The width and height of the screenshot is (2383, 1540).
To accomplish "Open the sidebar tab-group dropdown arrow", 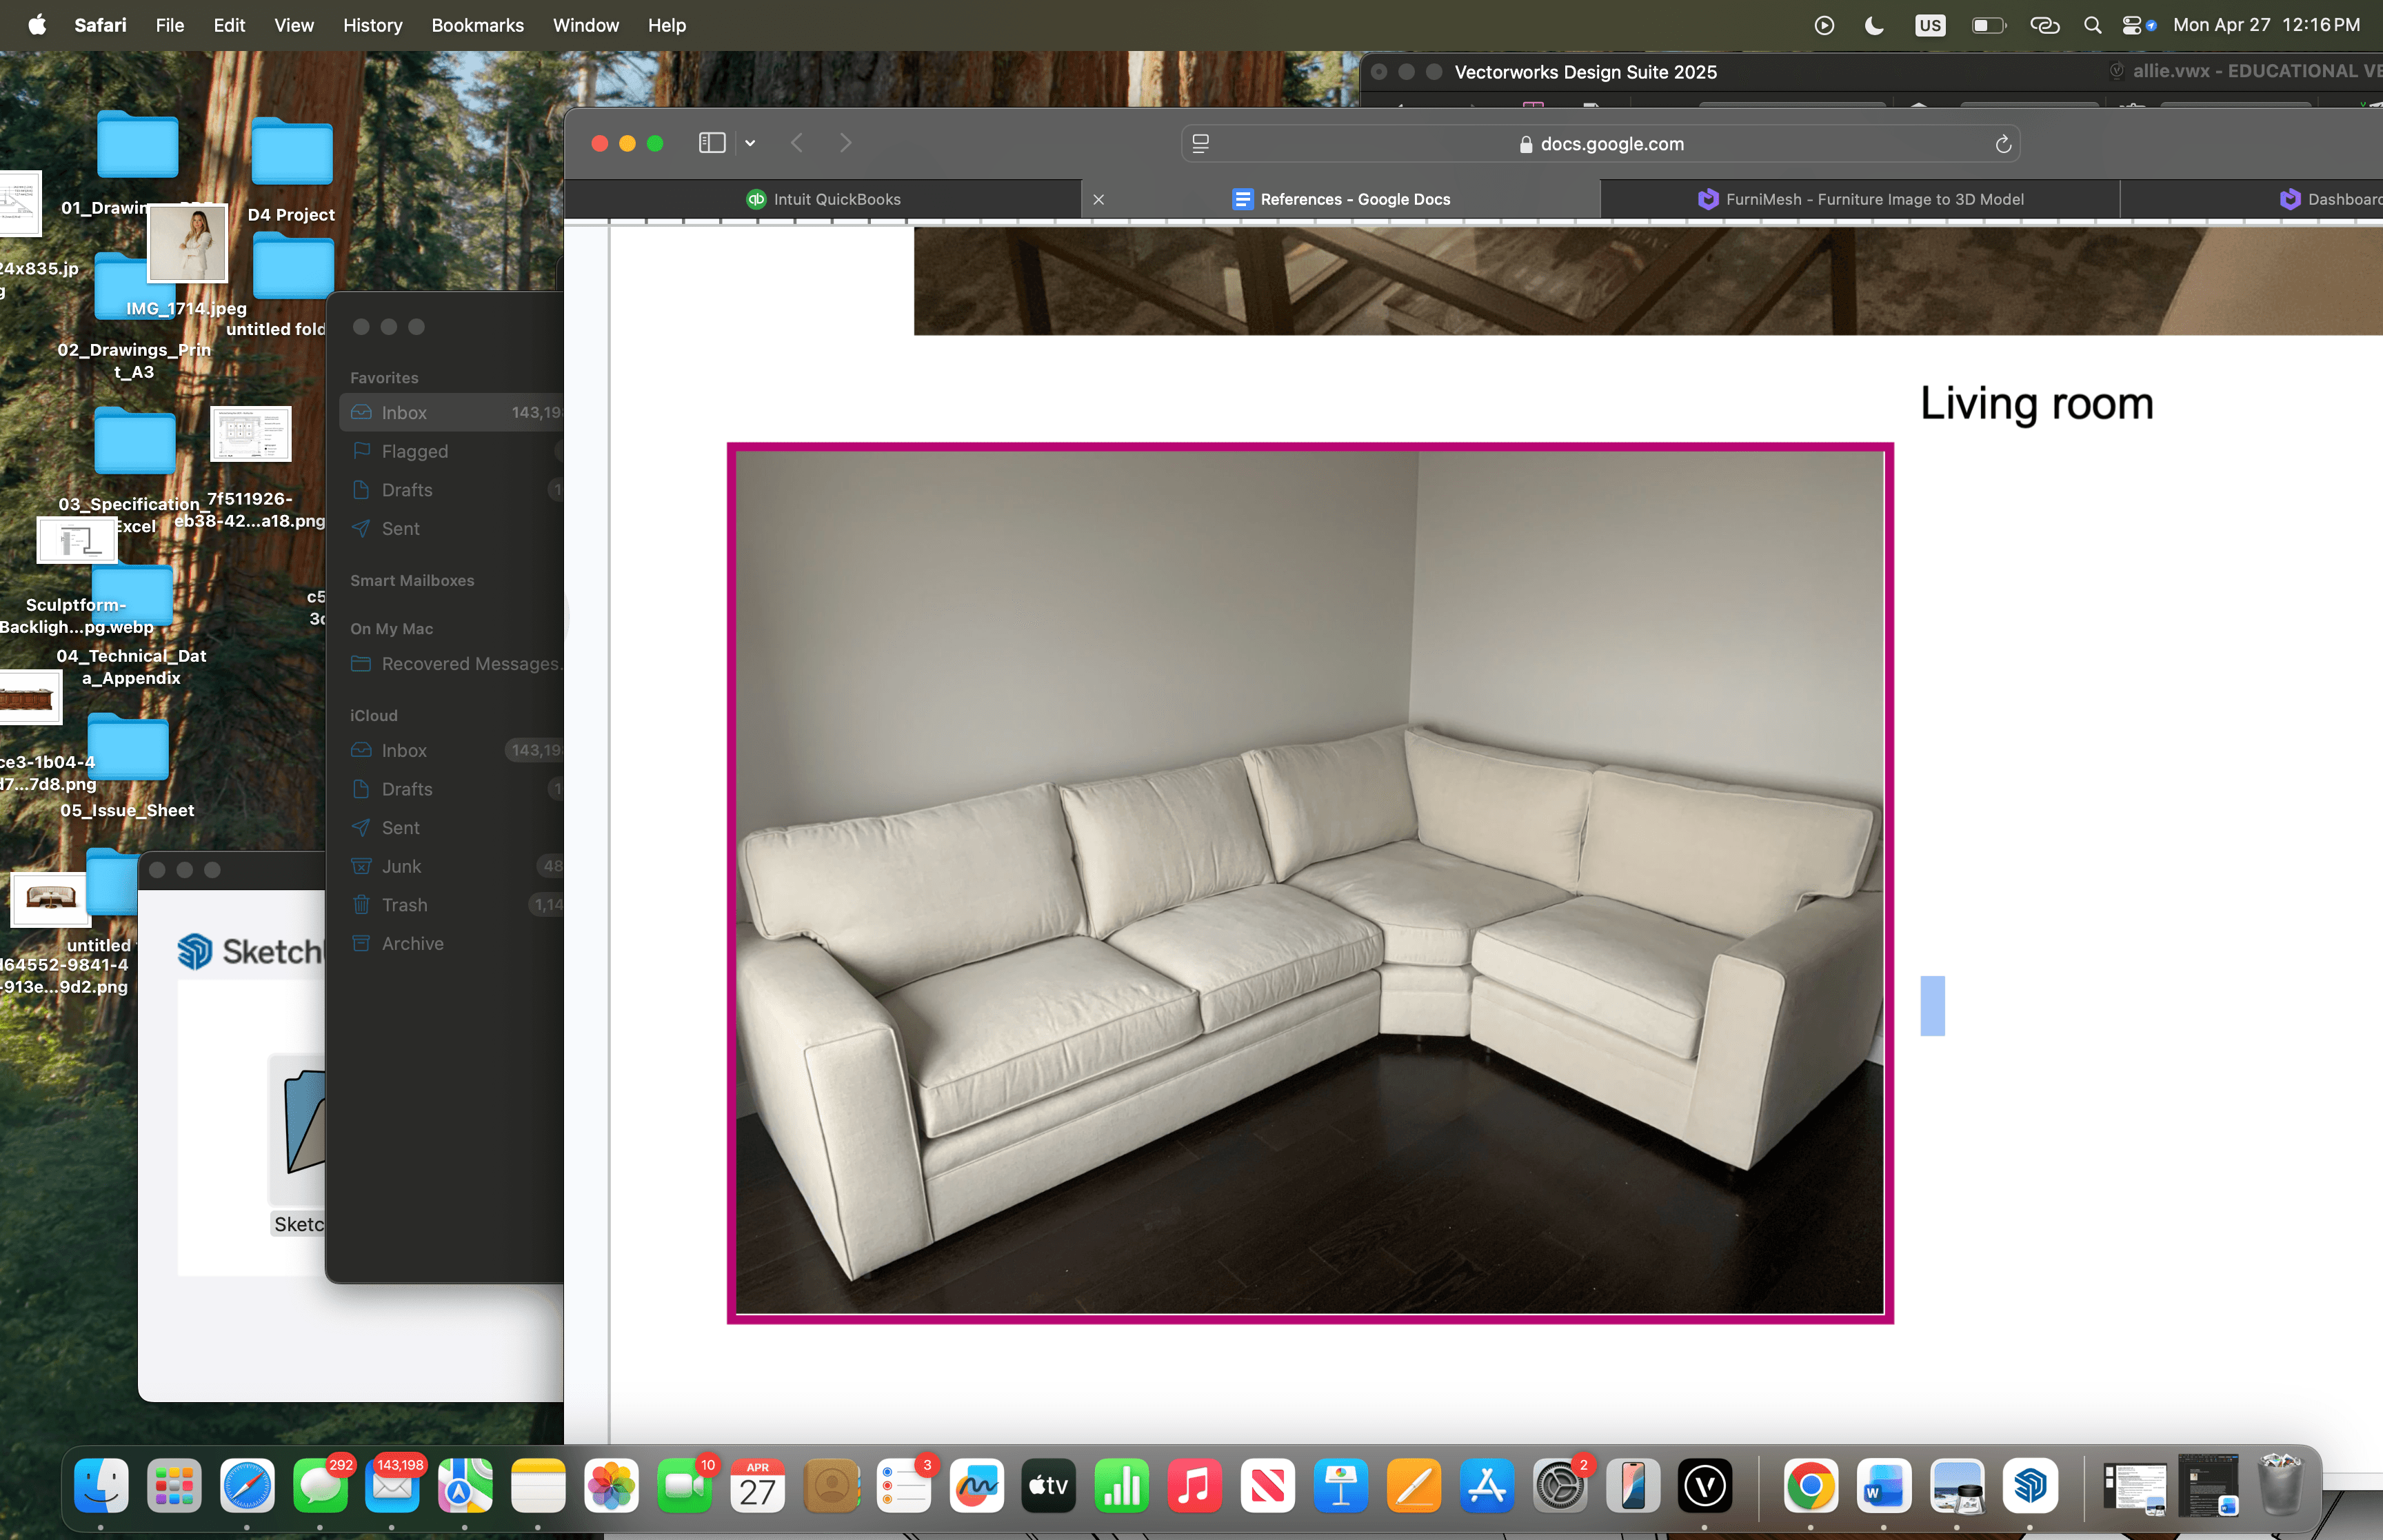I will coord(750,143).
